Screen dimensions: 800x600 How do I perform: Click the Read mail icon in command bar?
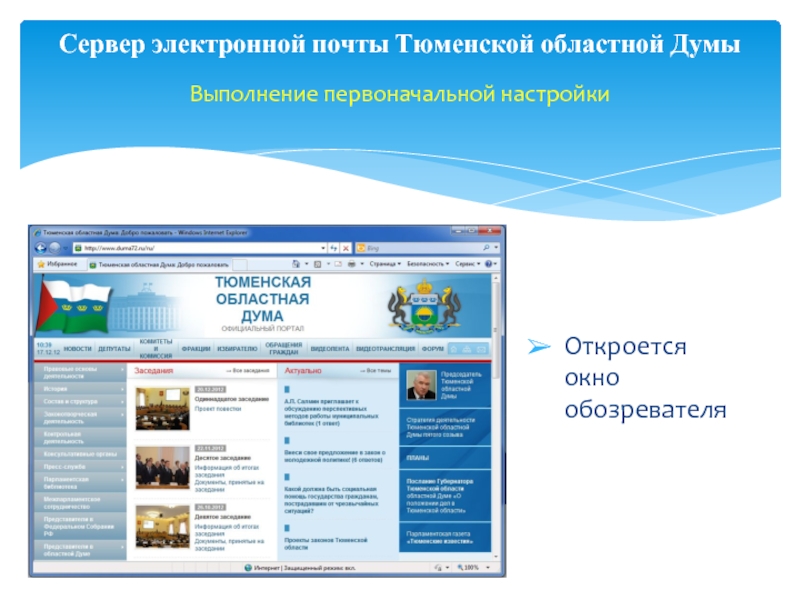(338, 264)
